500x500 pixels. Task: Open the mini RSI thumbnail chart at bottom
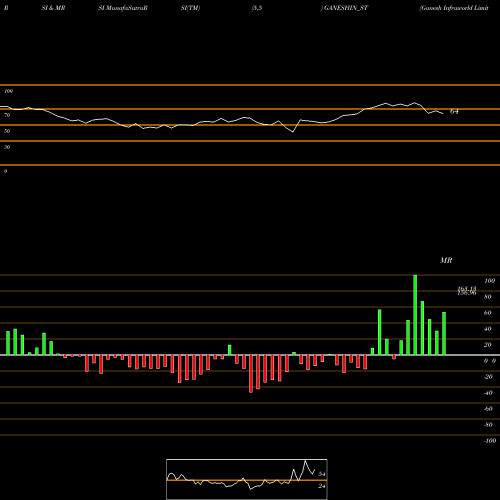(x=247, y=479)
